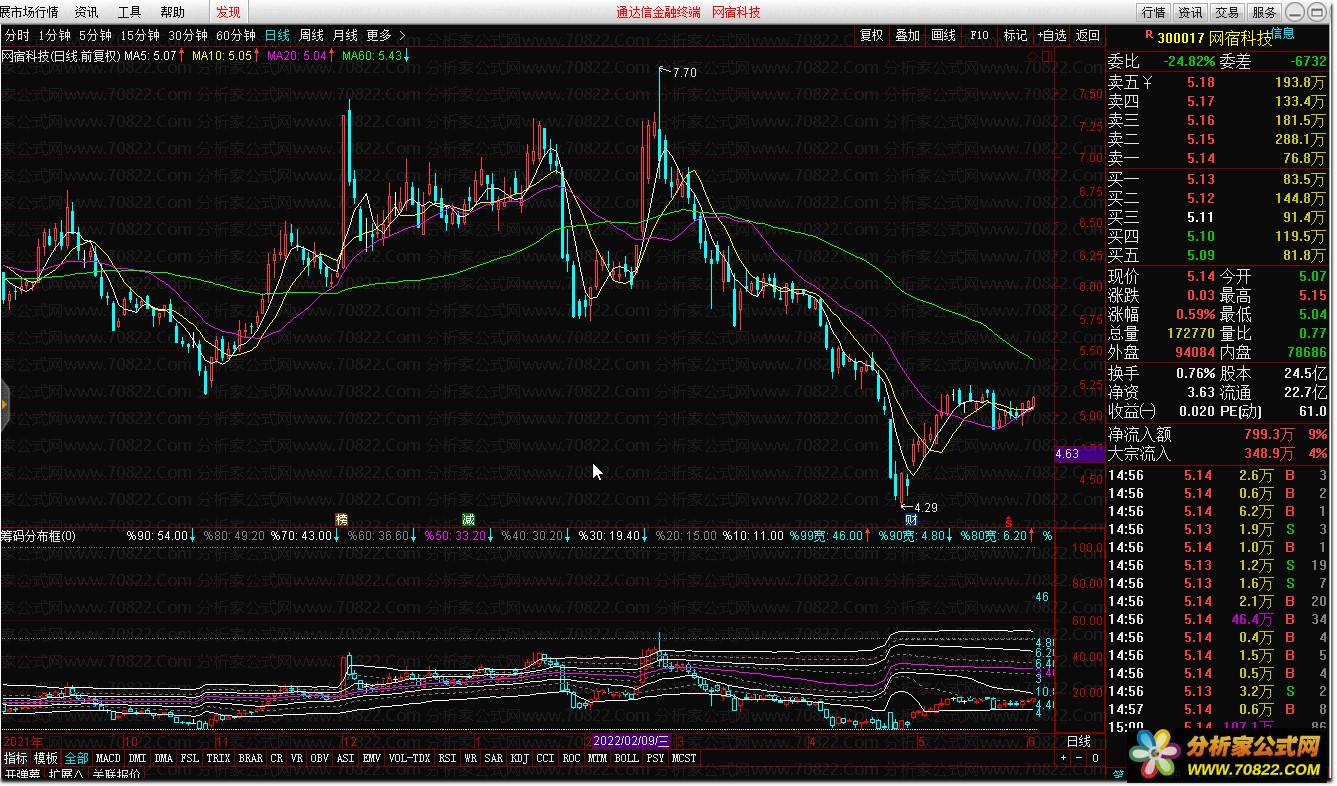Screen dimensions: 1337x786
Task: Click the 行情 button at top right
Action: tap(1154, 12)
